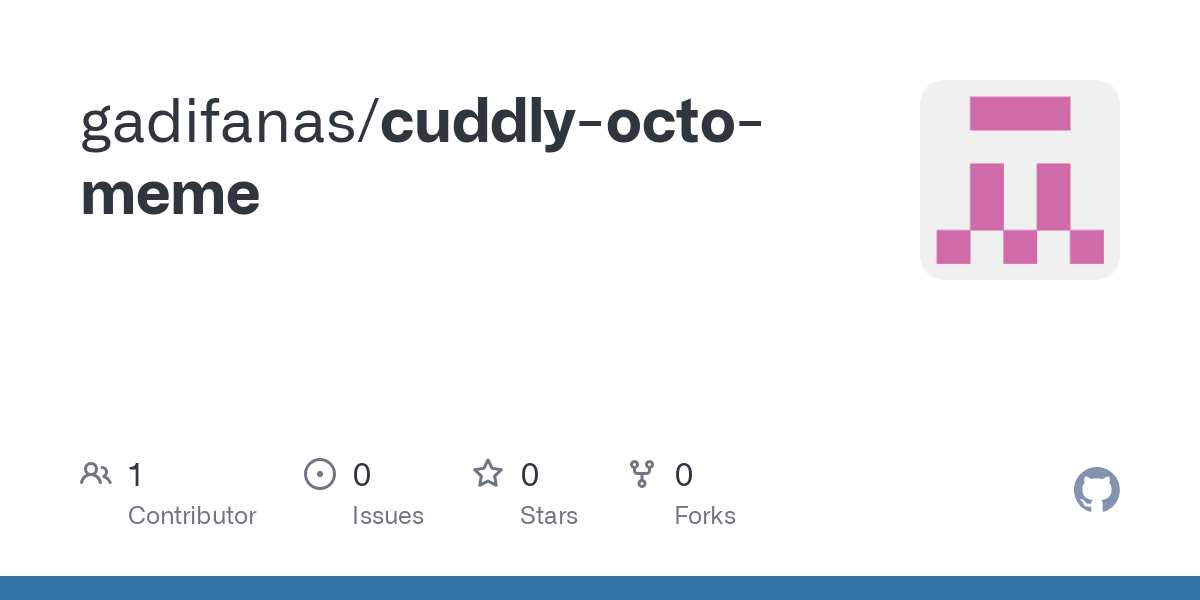
Task: Click the 0 beside the fork icon
Action: pos(684,474)
